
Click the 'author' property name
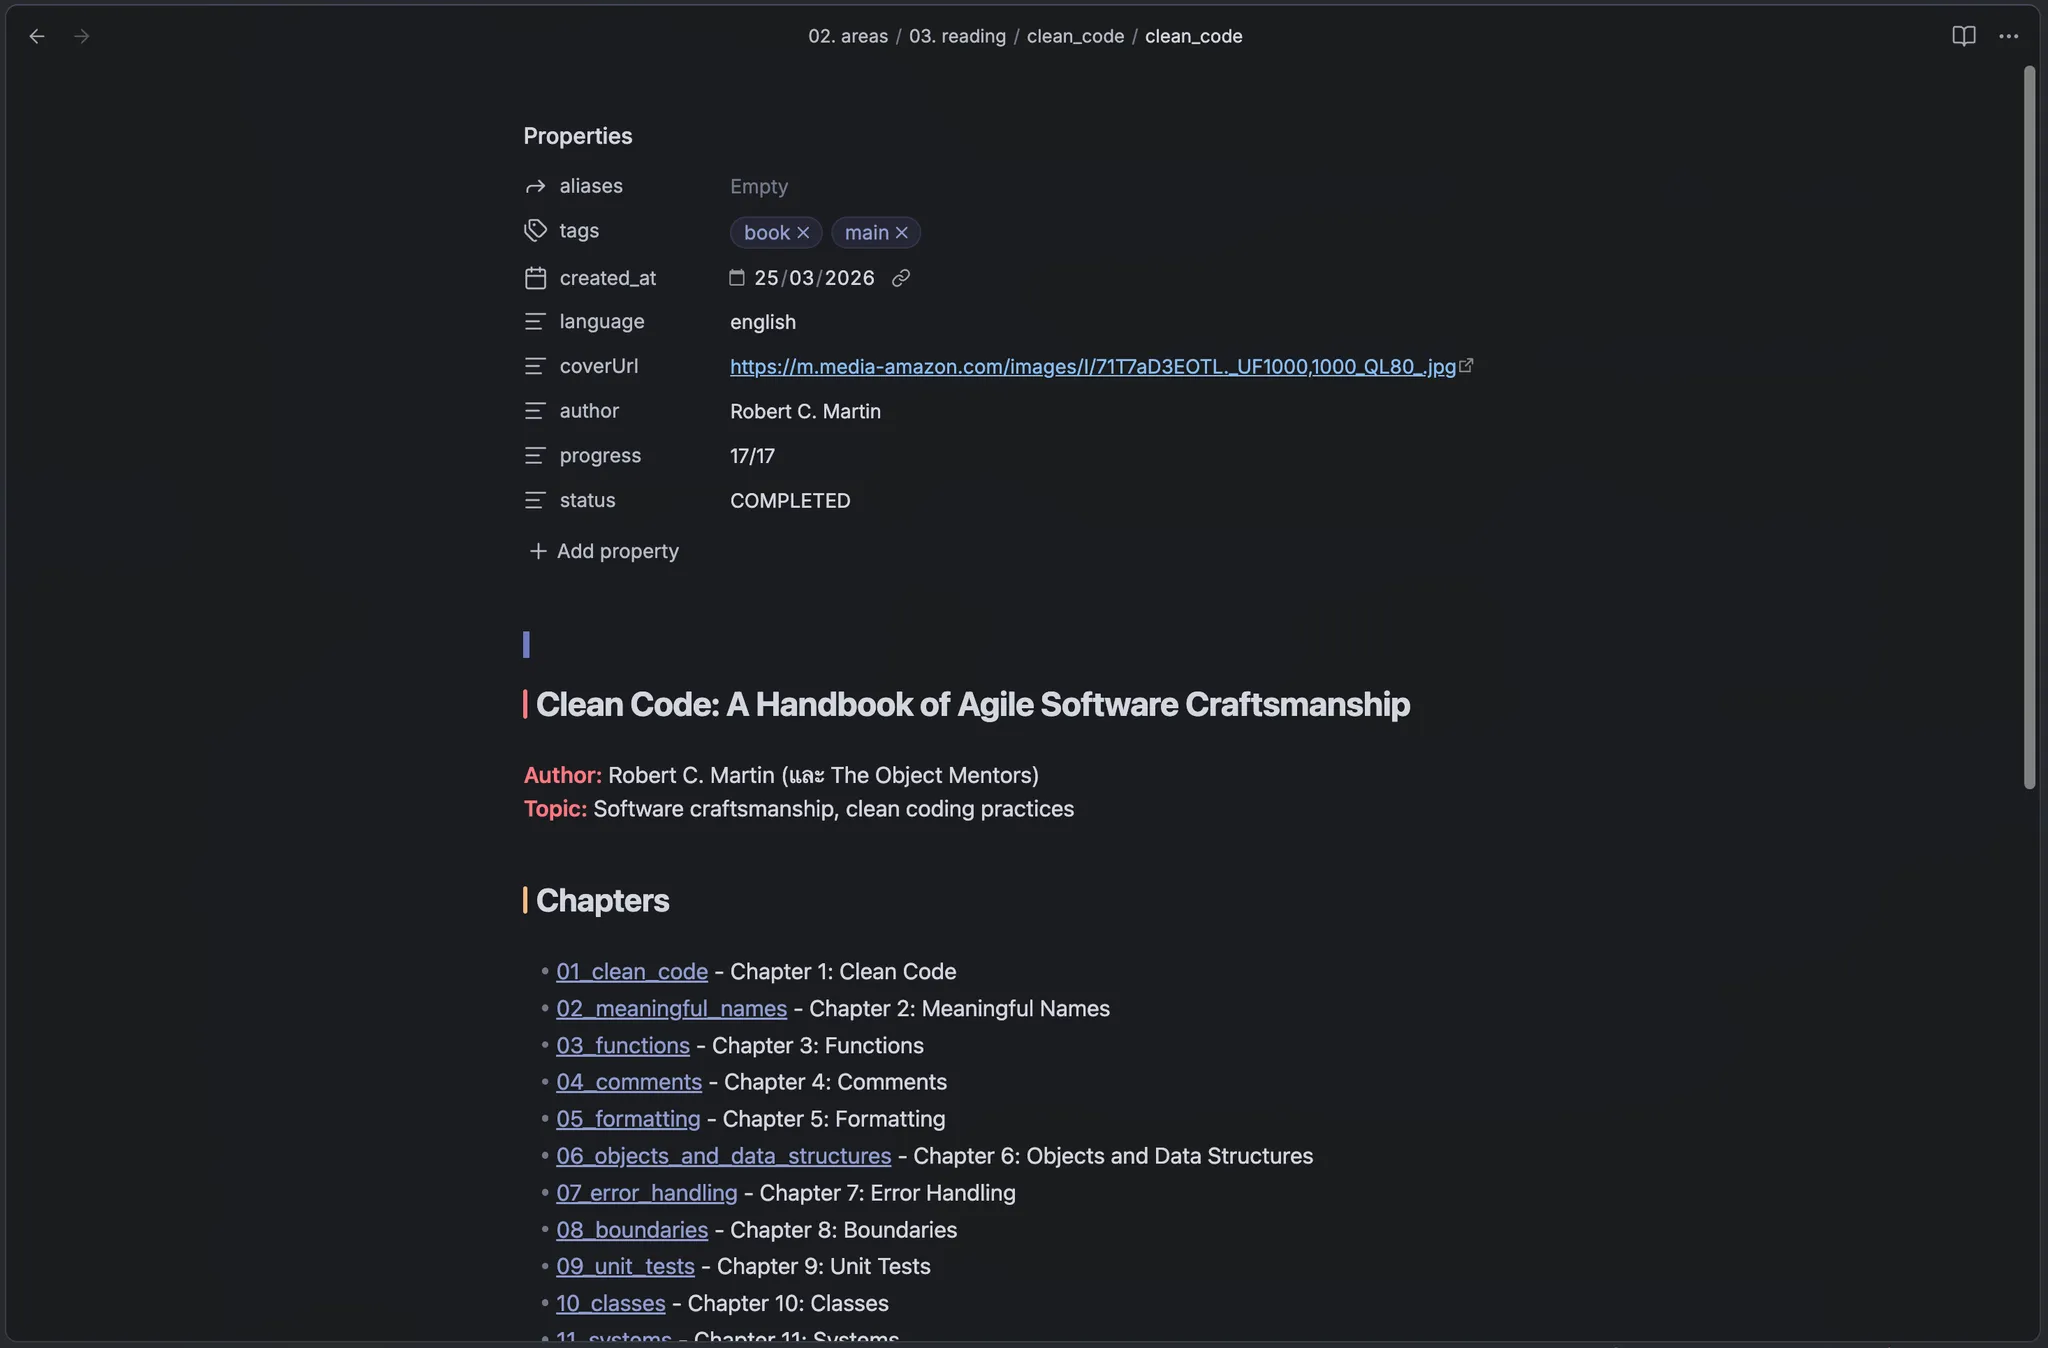(x=589, y=411)
